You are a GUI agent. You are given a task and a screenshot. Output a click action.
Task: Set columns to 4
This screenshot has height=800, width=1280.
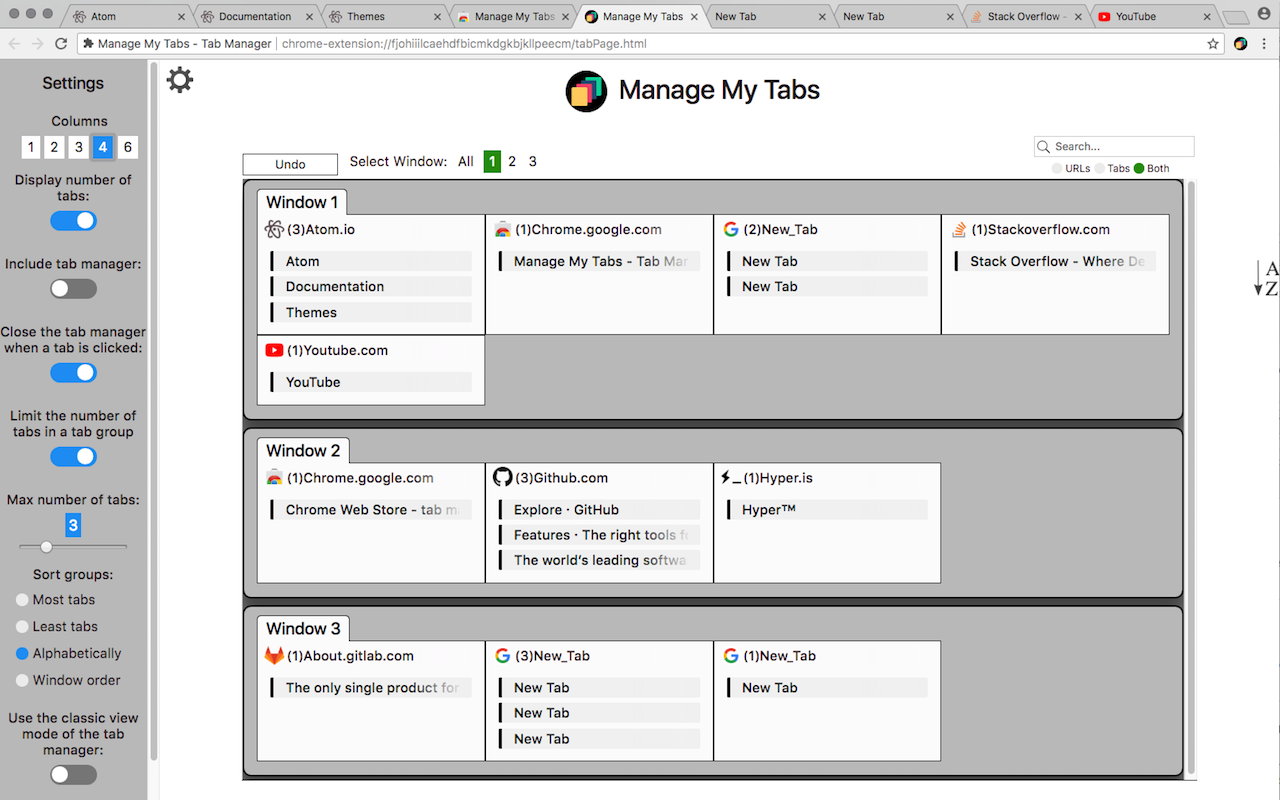pos(103,148)
